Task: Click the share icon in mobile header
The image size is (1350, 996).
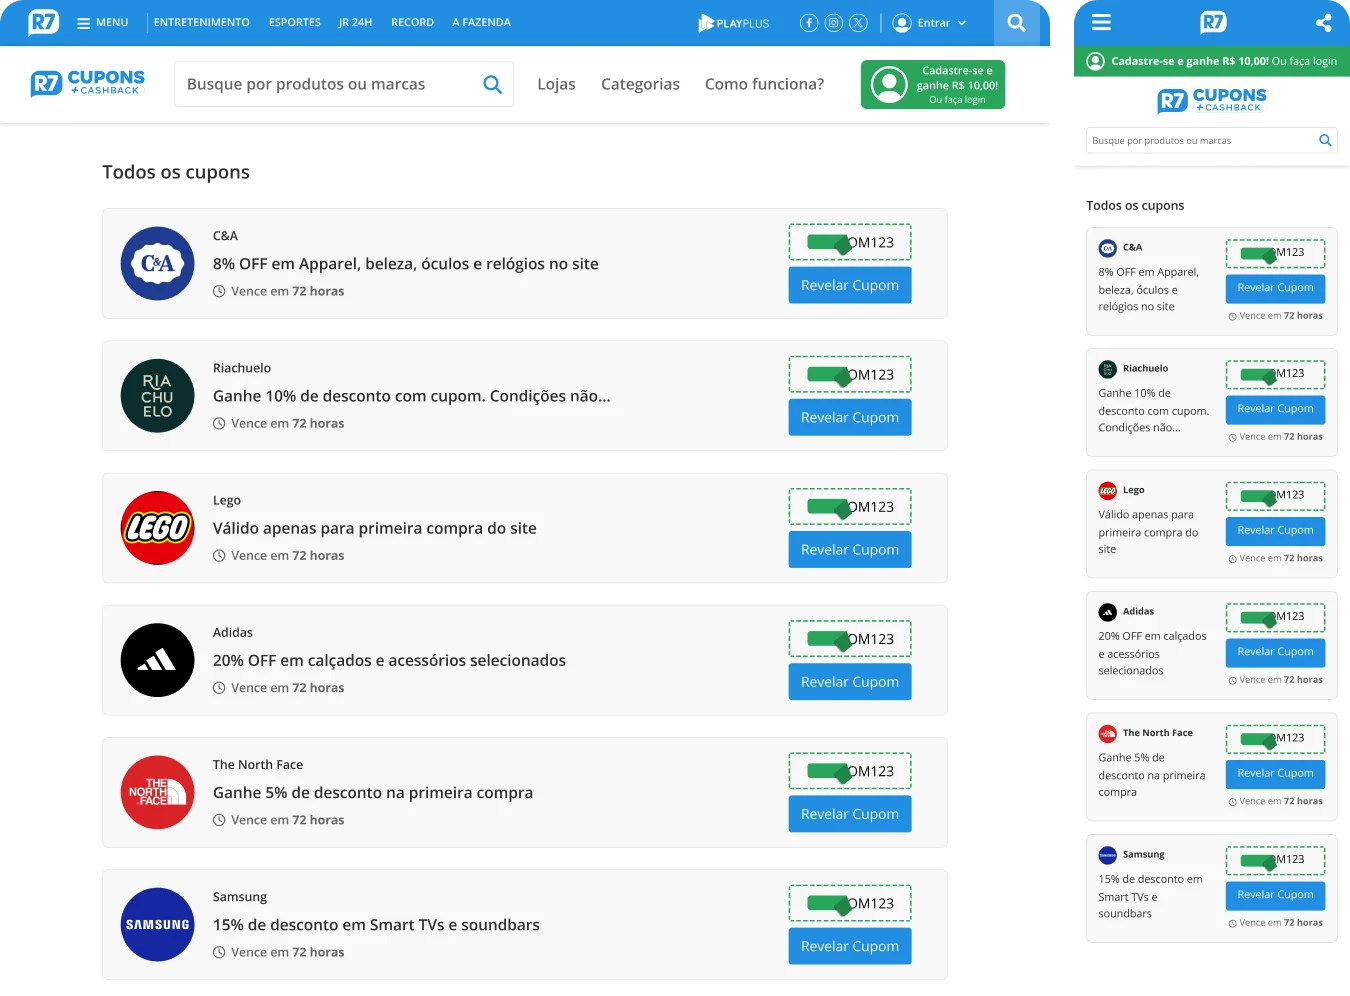Action: (x=1323, y=22)
